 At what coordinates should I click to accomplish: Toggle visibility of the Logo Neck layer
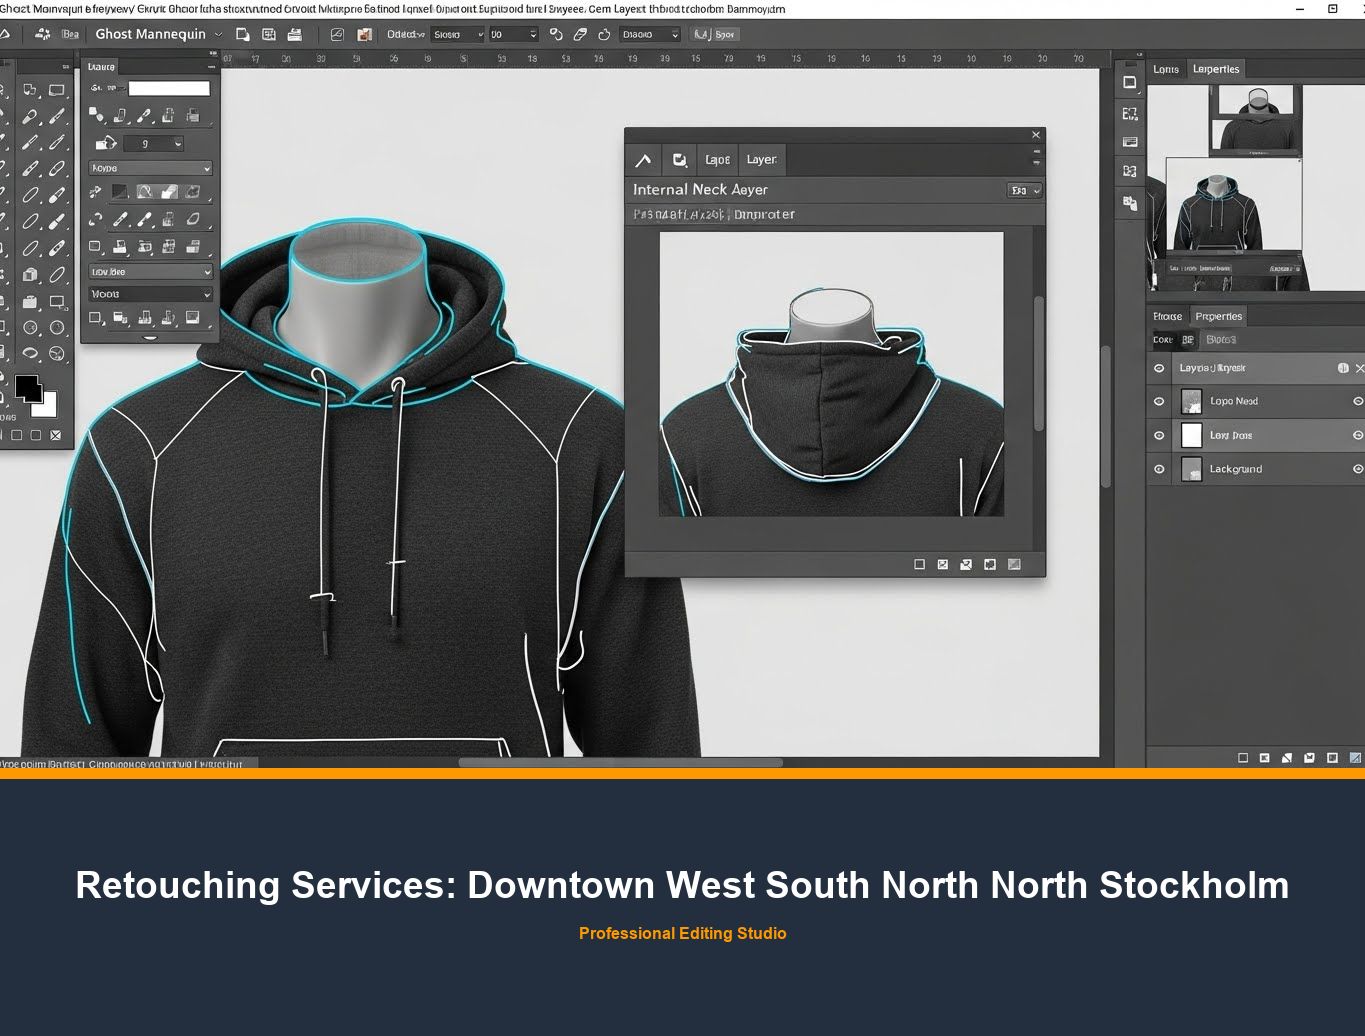point(1159,401)
